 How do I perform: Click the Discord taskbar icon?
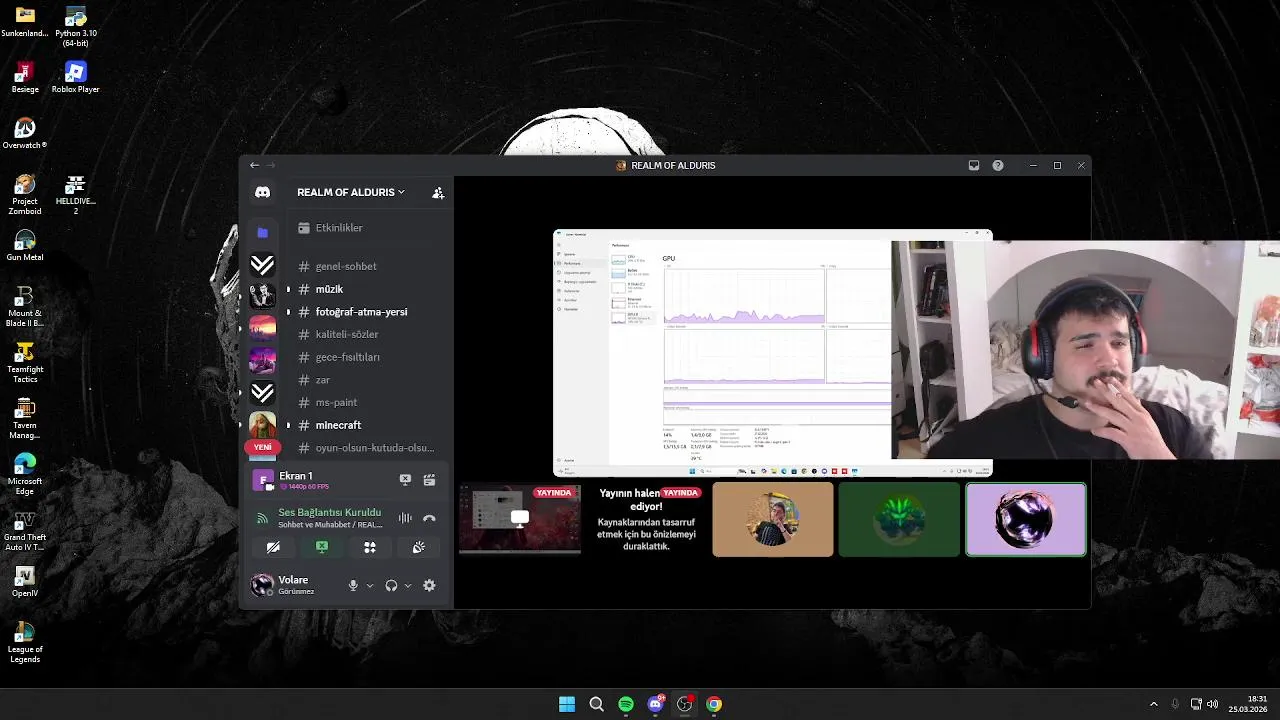pos(655,704)
